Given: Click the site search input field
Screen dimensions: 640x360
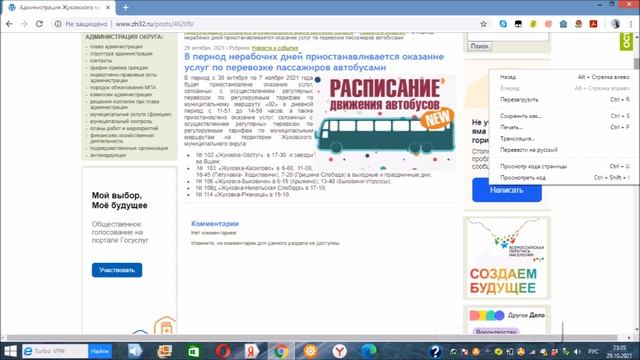Looking at the screenshot, I should pyautogui.click(x=508, y=36).
